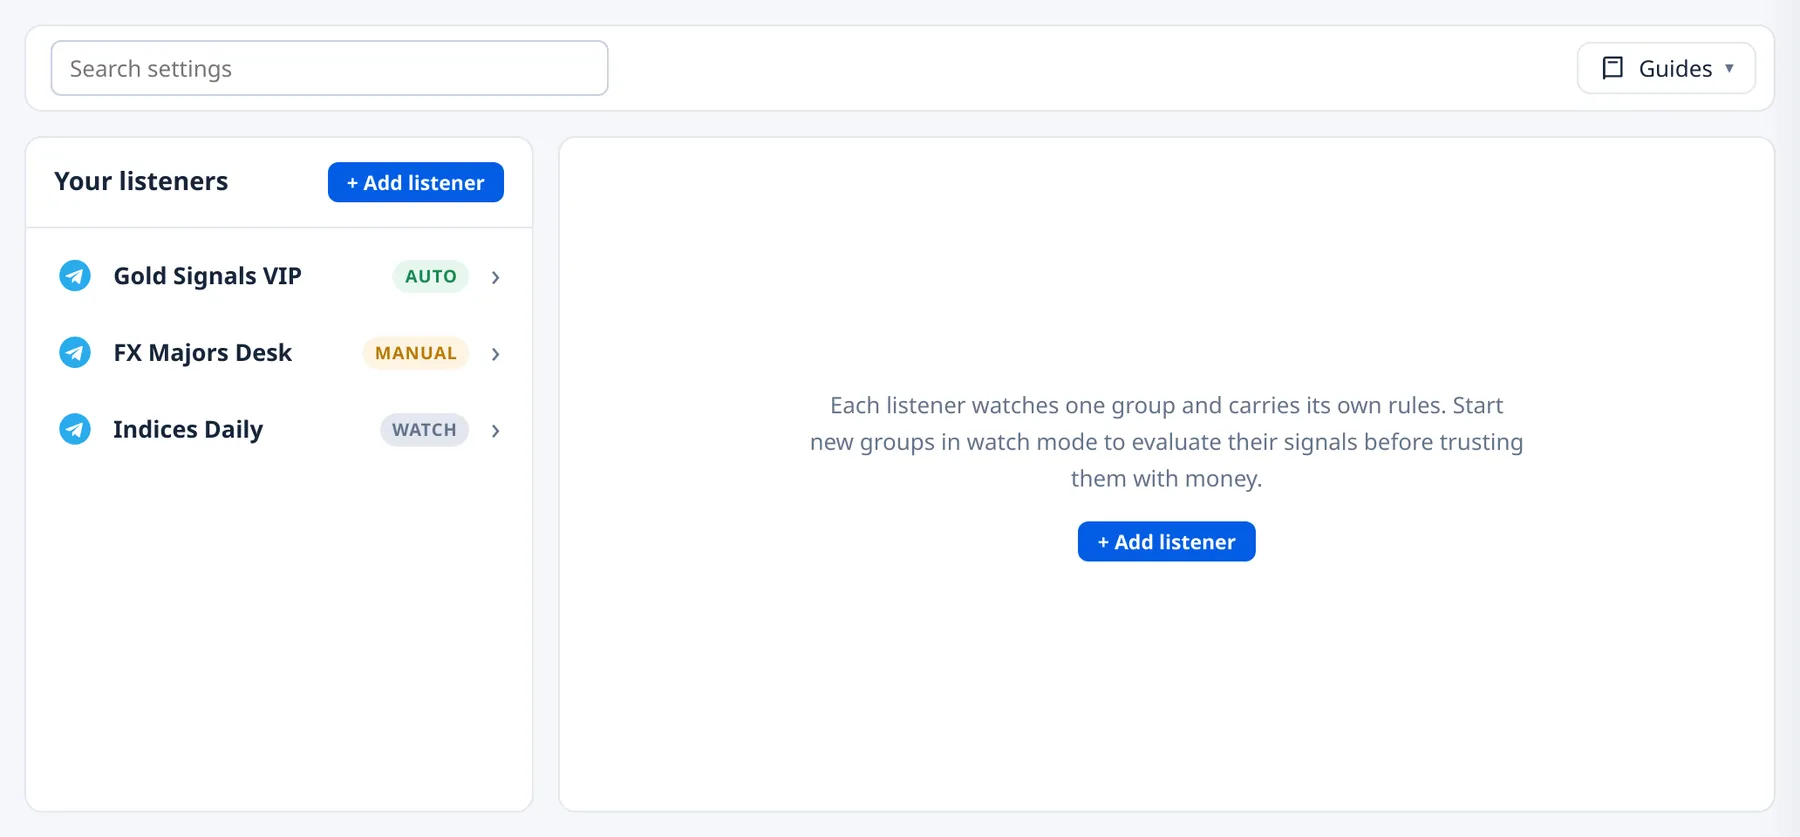This screenshot has height=837, width=1800.
Task: Open the Indices Daily listener
Action: 279,430
